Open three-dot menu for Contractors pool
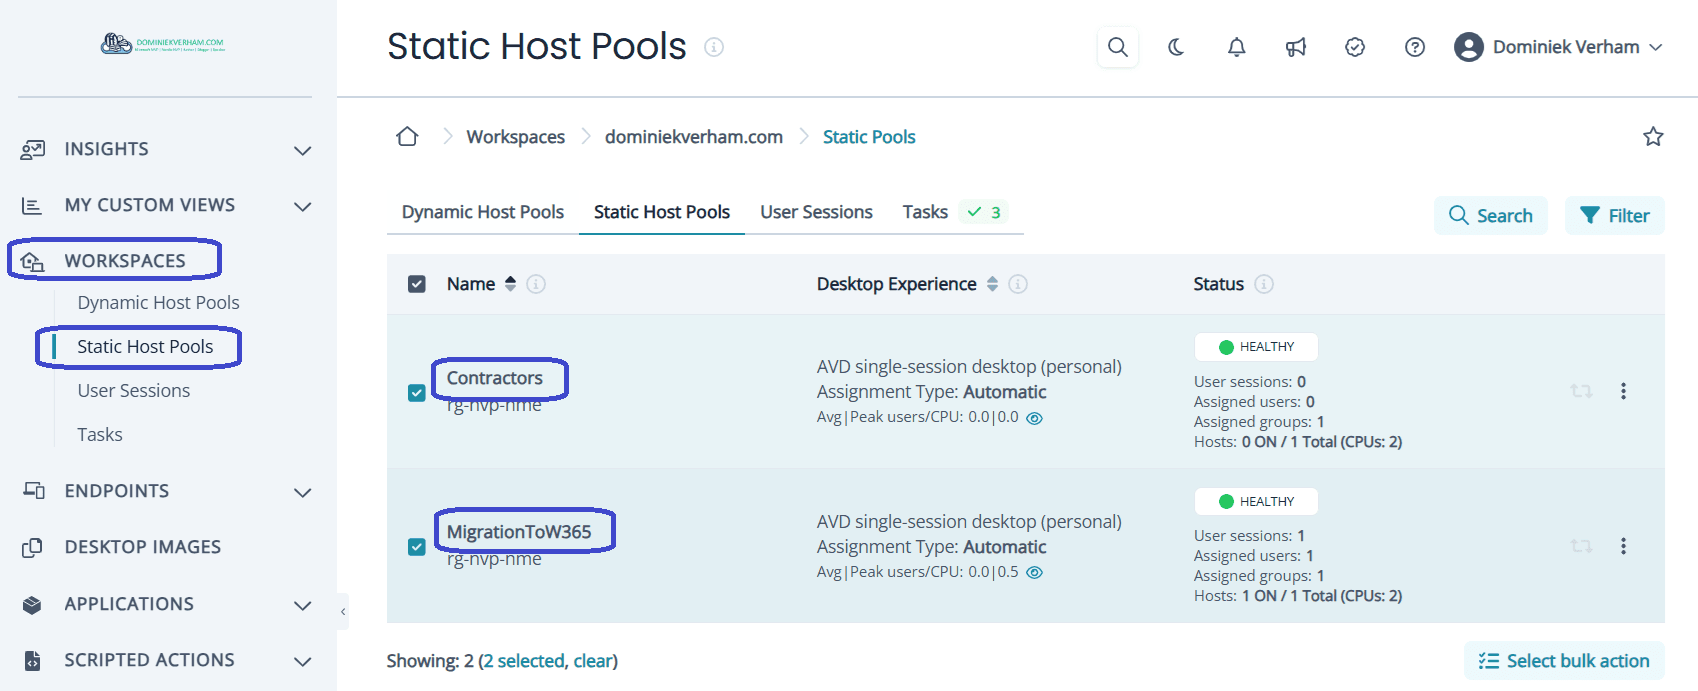 pos(1622,391)
